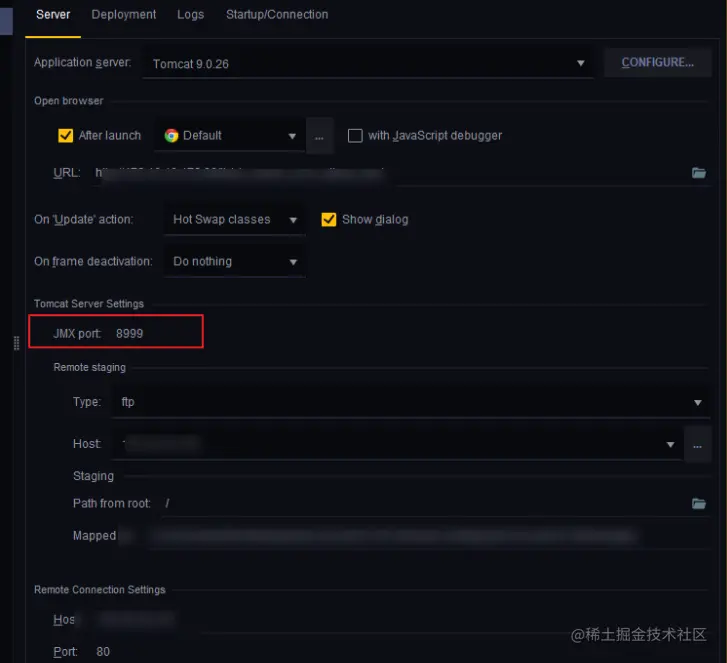The width and height of the screenshot is (727, 663).
Task: Open the On 'Update' action dropdown
Action: pyautogui.click(x=235, y=220)
